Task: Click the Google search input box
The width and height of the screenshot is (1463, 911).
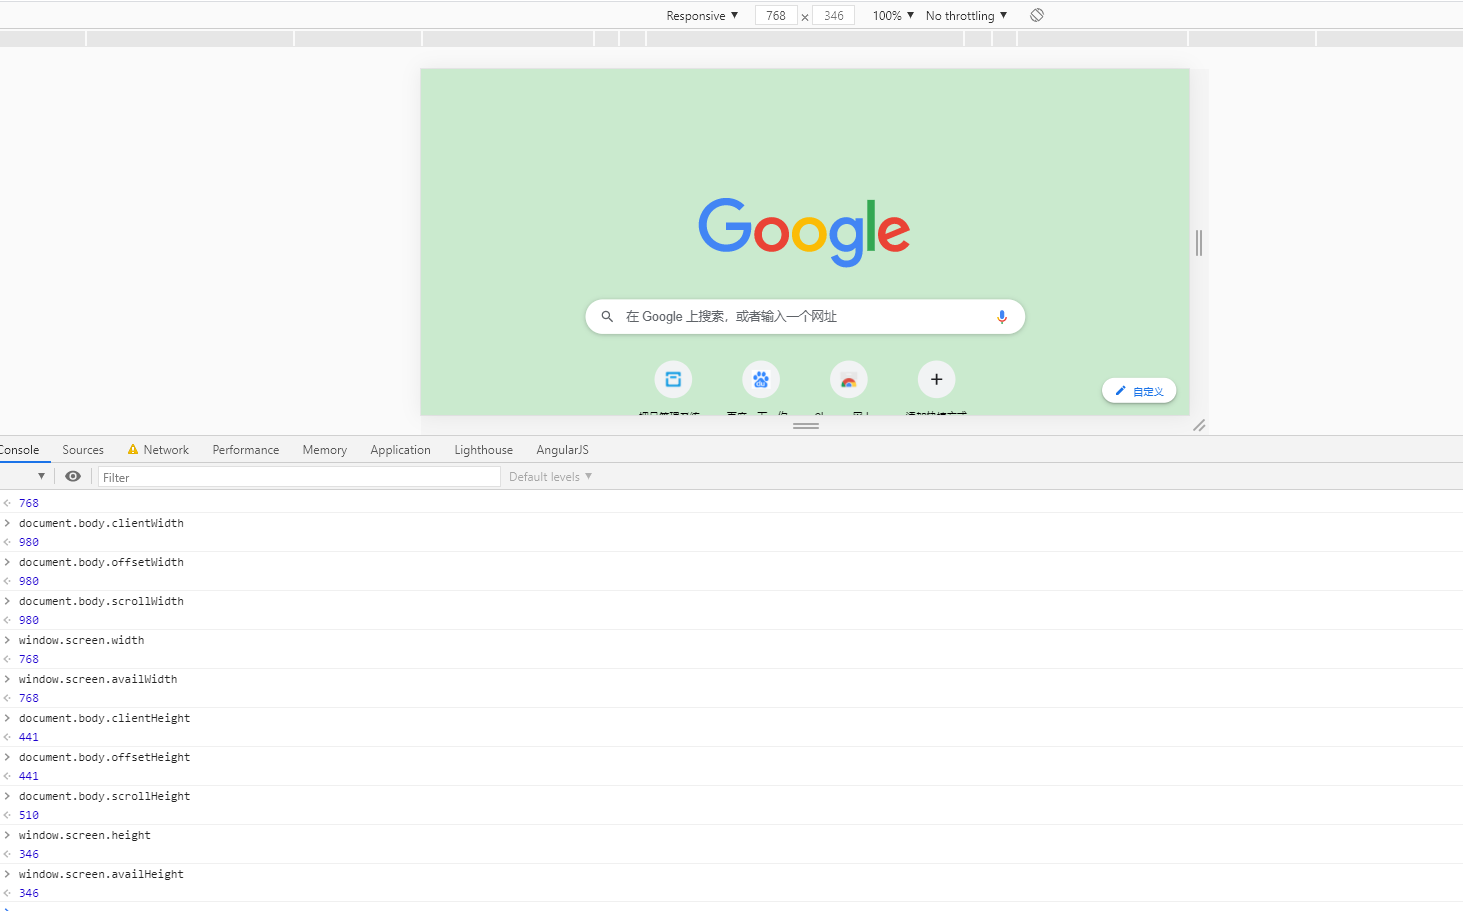Action: click(805, 316)
